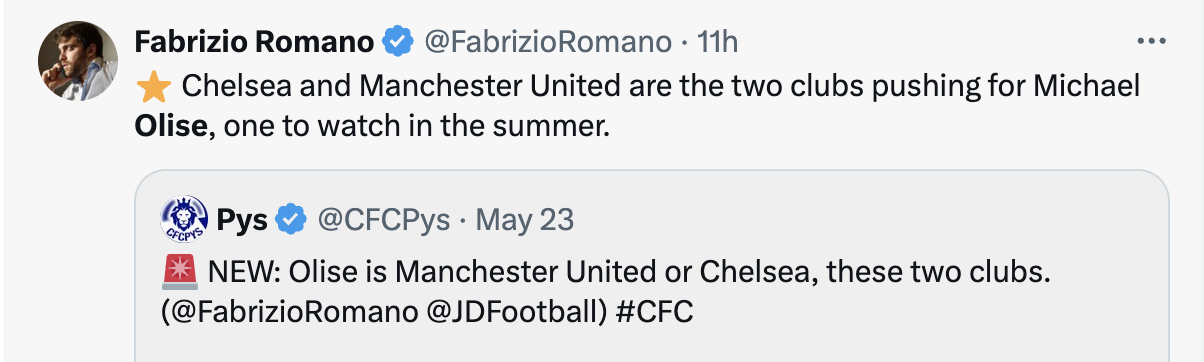Open the @CFCPys handle
This screenshot has height=362, width=1204.
pos(383,219)
